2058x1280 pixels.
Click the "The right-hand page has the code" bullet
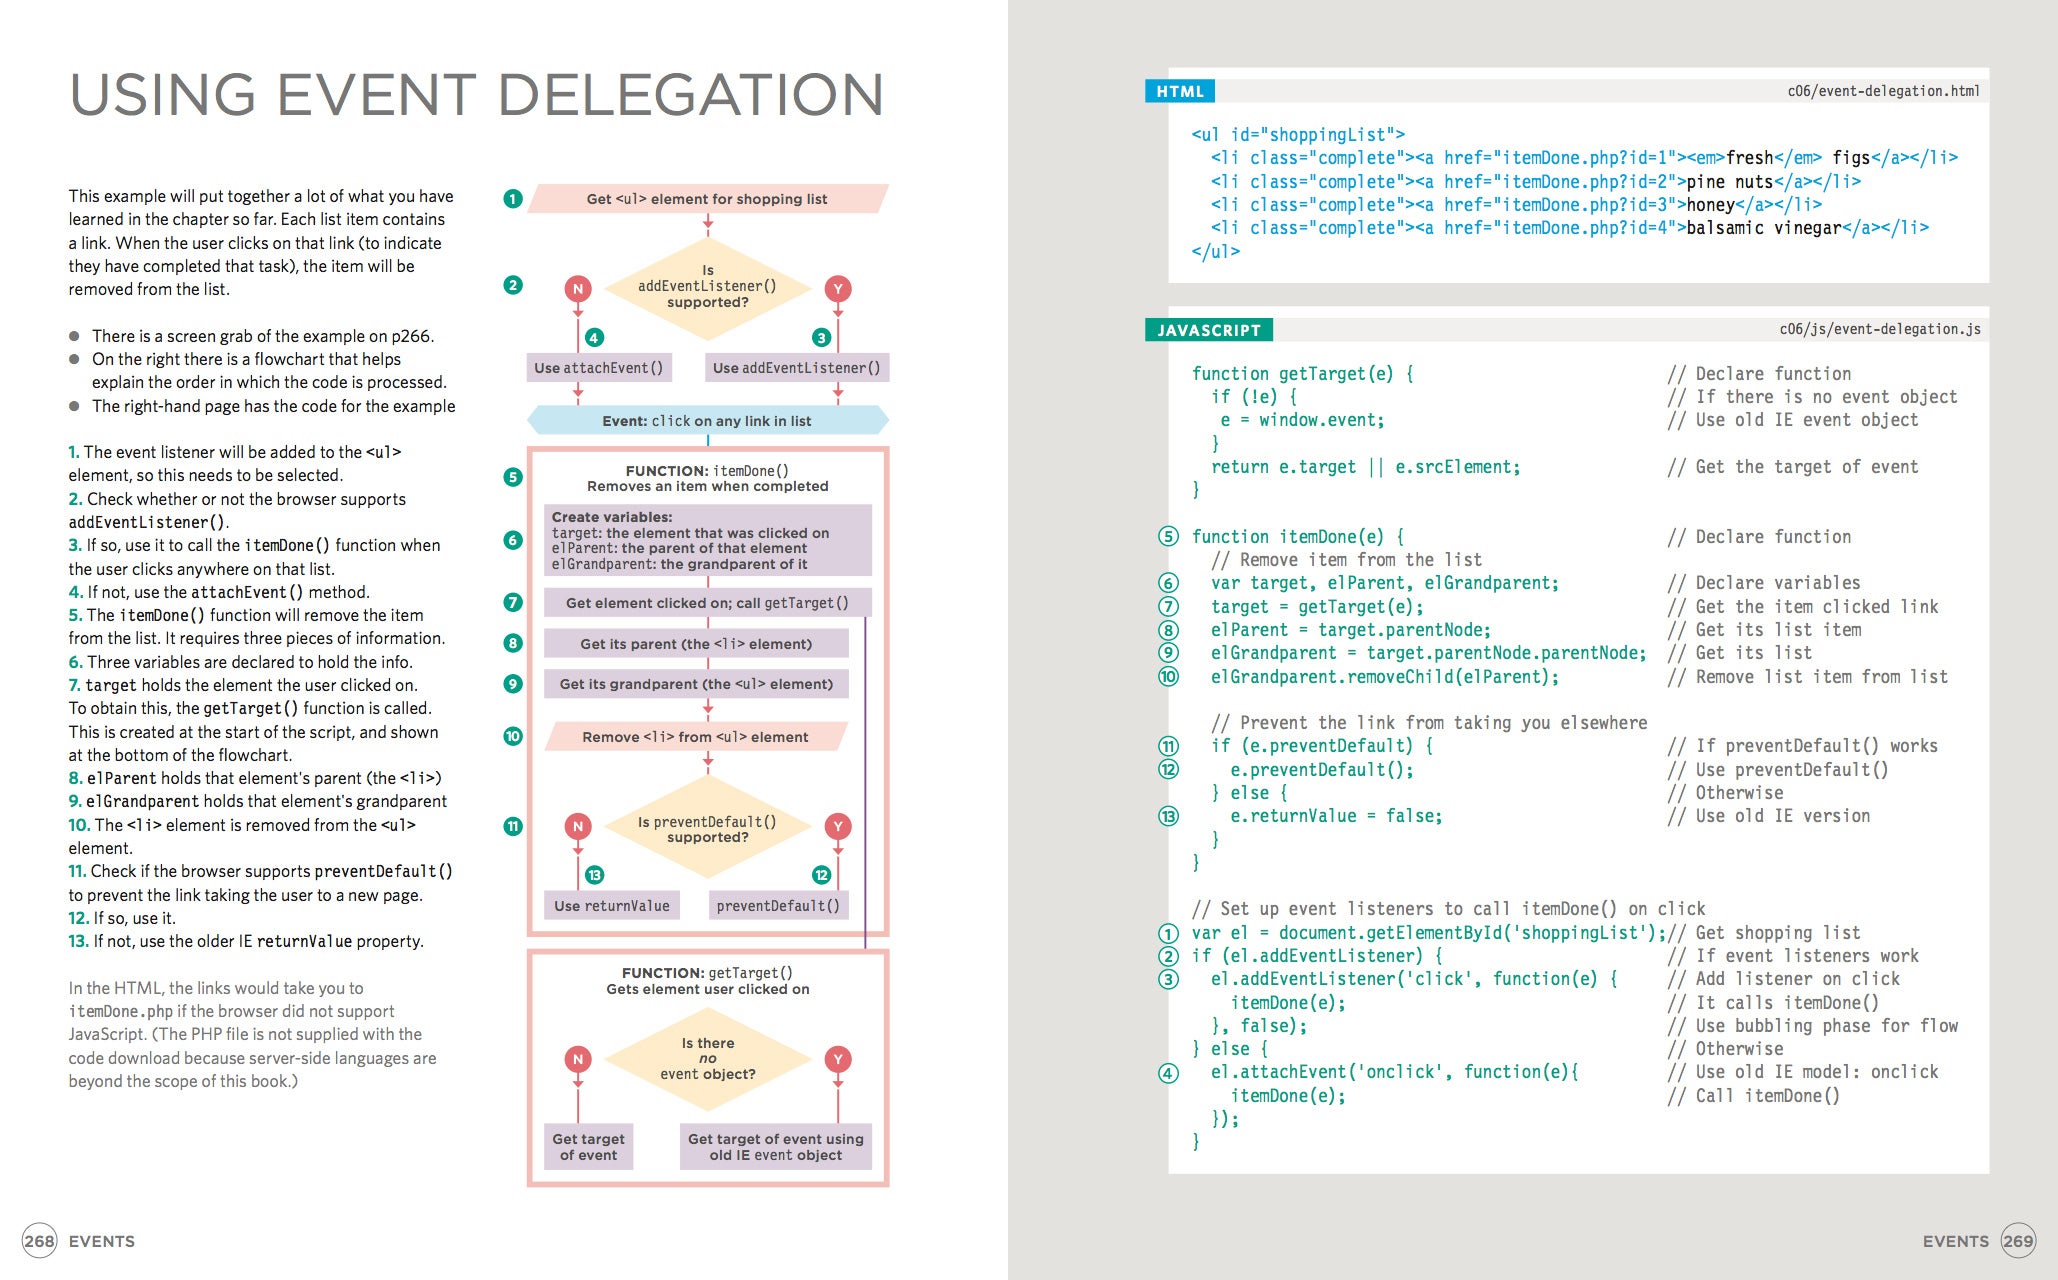tap(273, 406)
